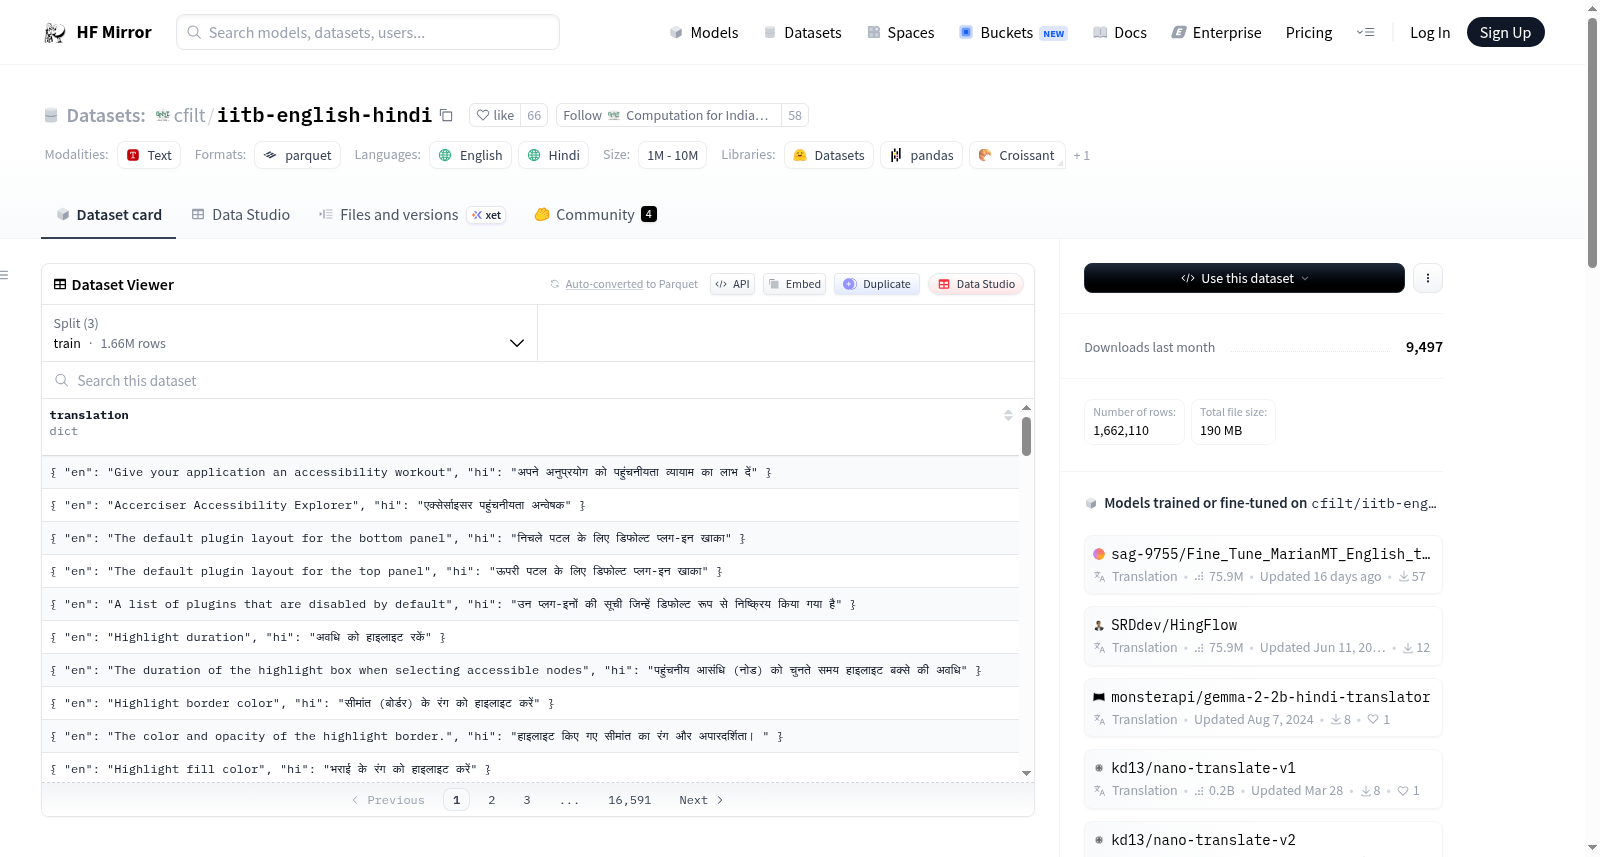Click the follower count 58
The height and width of the screenshot is (857, 1600).
[795, 116]
